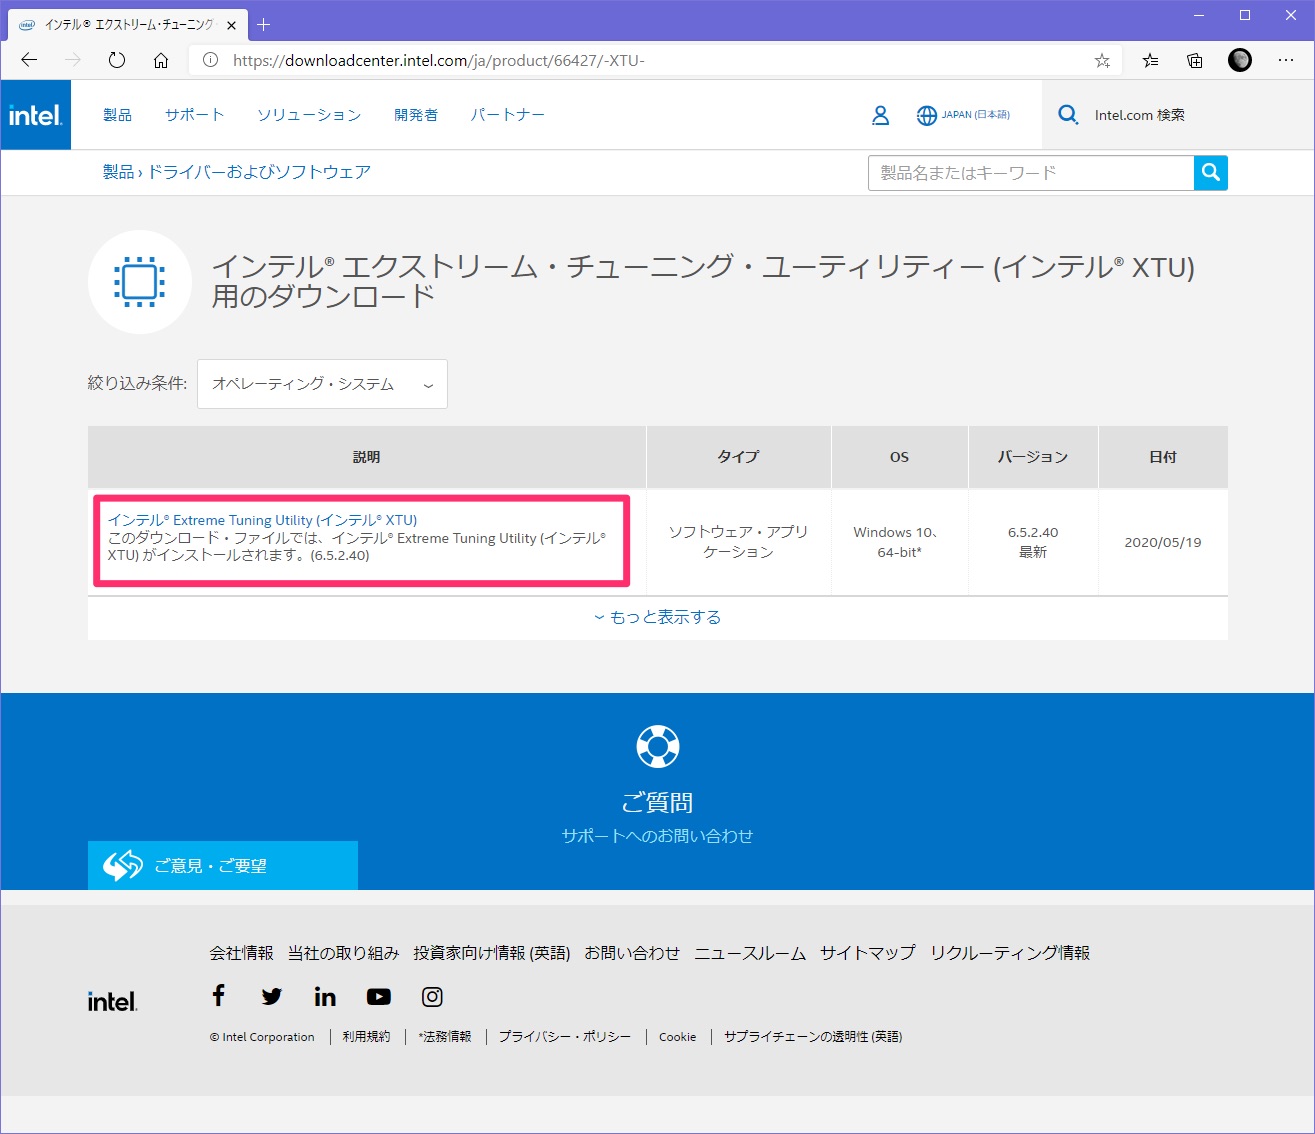The height and width of the screenshot is (1134, 1315).
Task: Click the Intel logo in header
Action: coord(36,115)
